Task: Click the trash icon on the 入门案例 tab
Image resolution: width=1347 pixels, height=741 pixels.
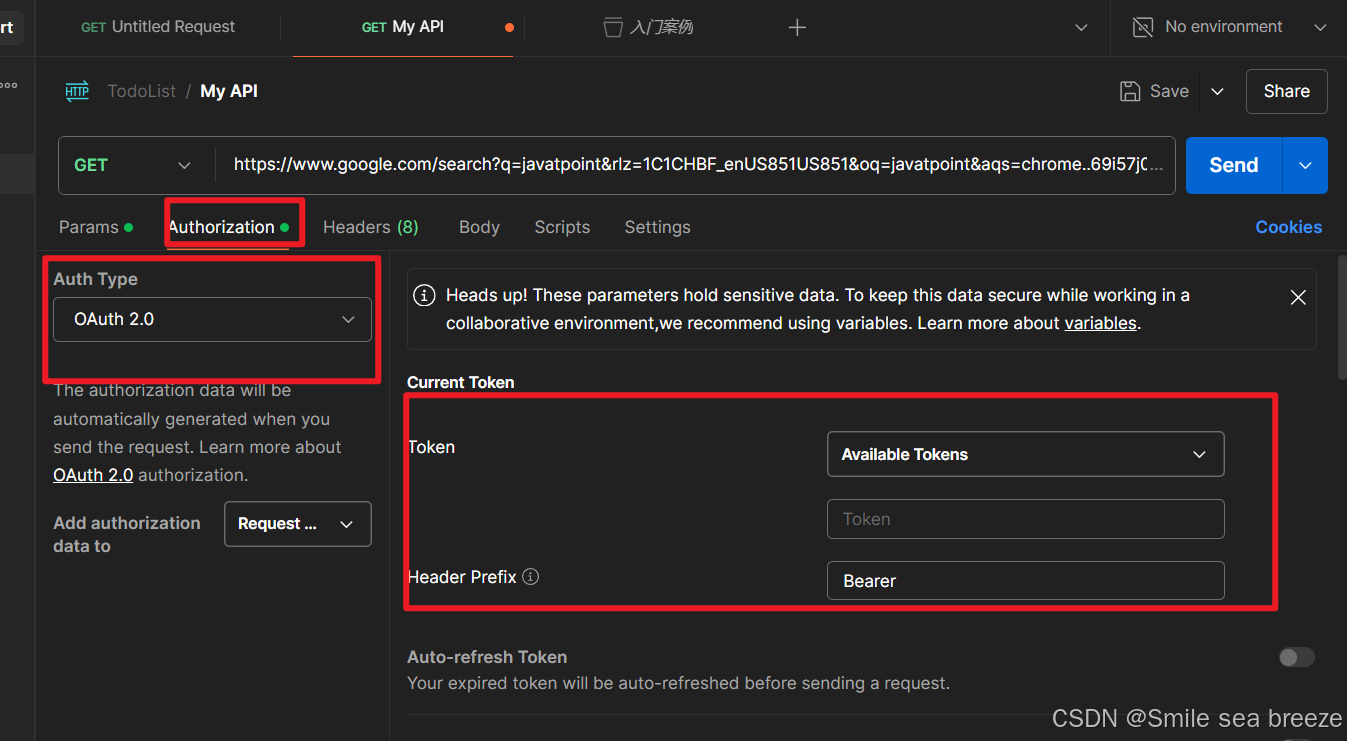Action: (x=611, y=27)
